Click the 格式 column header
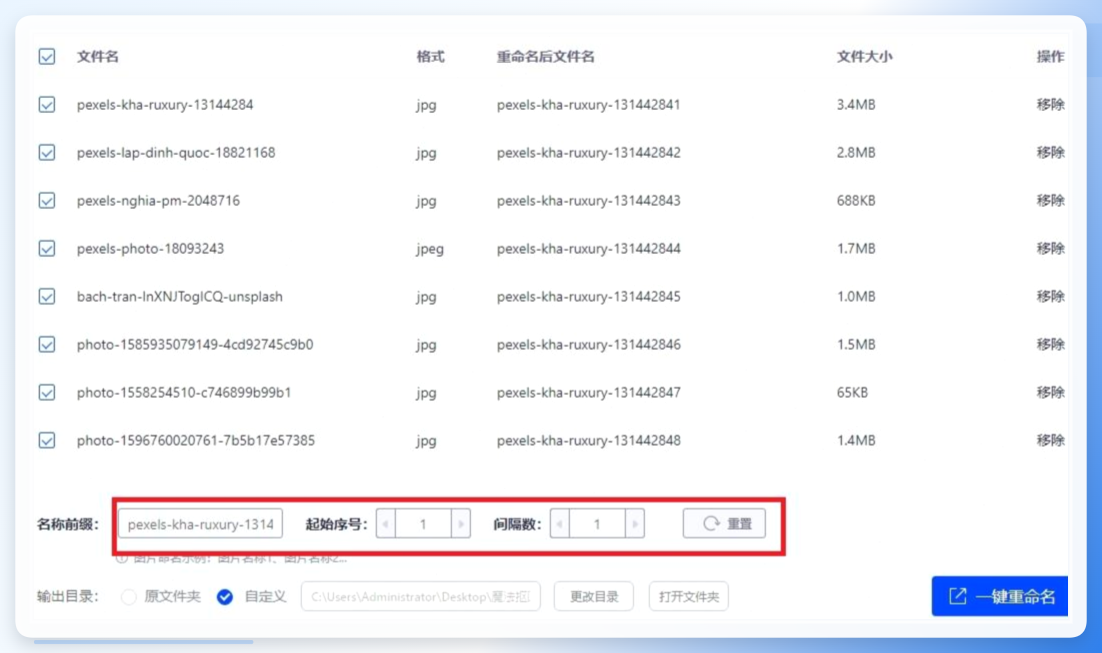 430,56
